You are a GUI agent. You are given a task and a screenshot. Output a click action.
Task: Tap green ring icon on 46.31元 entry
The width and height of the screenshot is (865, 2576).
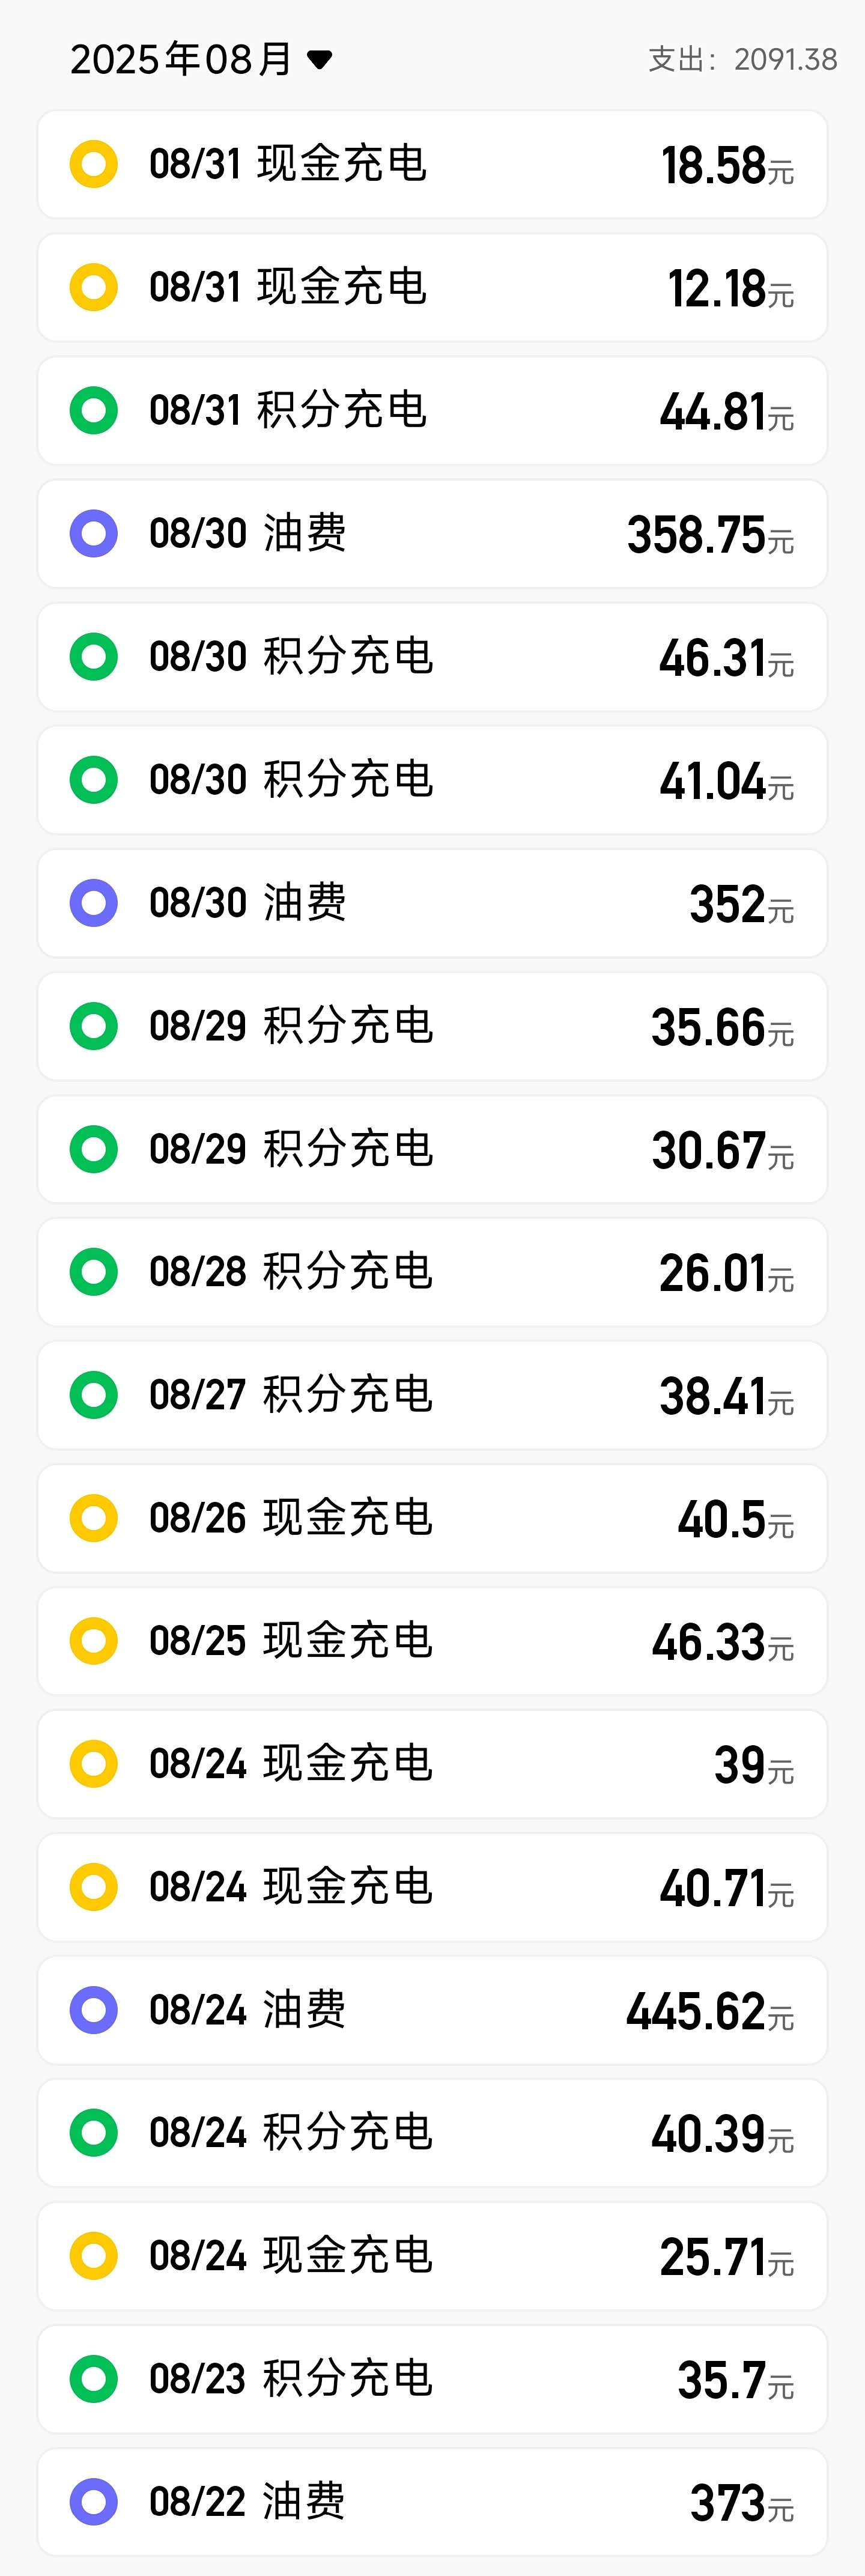pos(94,657)
